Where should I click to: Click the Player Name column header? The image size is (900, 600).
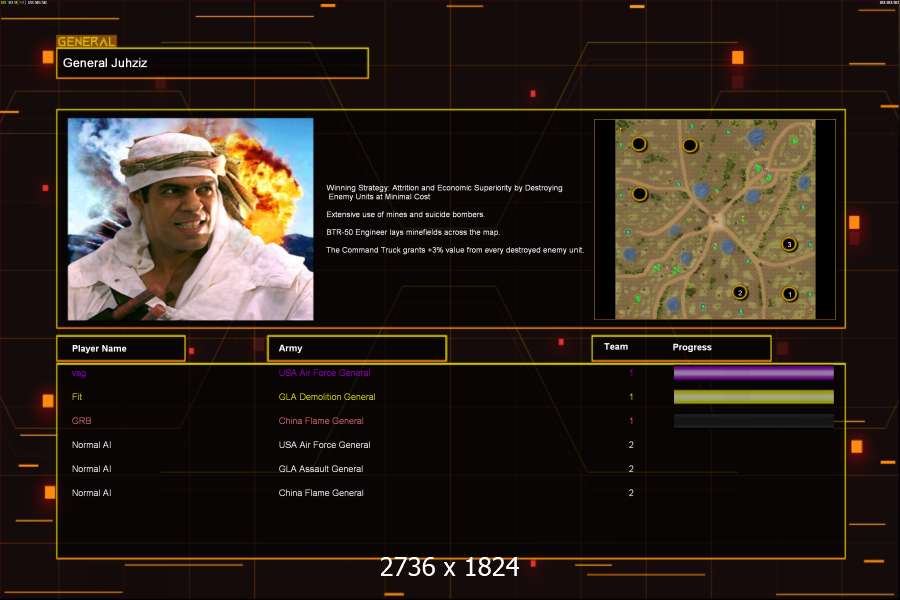click(121, 349)
